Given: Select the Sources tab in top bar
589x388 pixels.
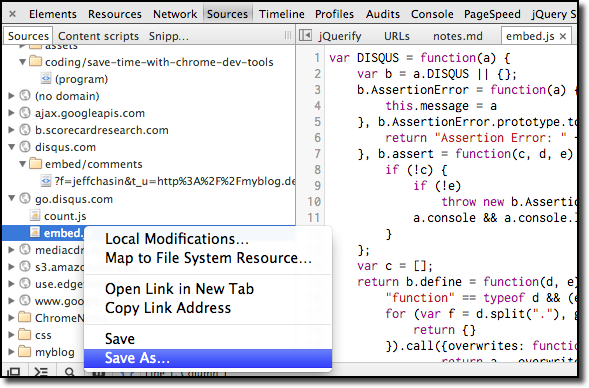Looking at the screenshot, I should pyautogui.click(x=227, y=14).
